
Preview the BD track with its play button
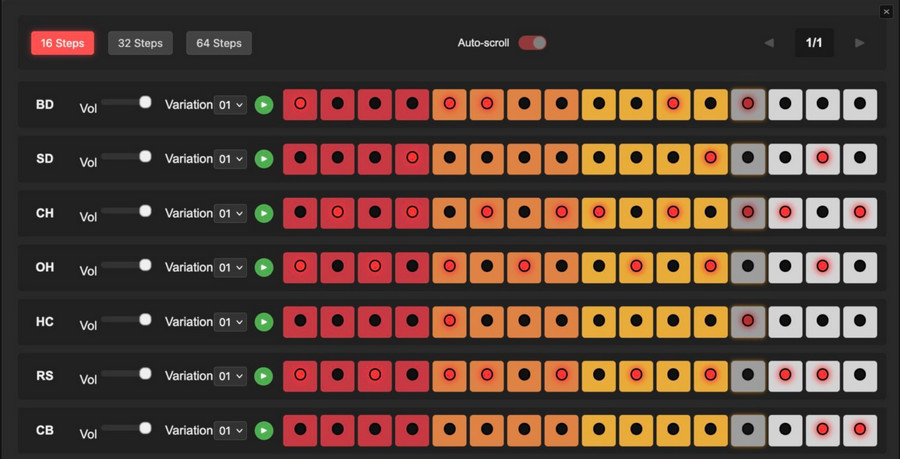pos(264,104)
